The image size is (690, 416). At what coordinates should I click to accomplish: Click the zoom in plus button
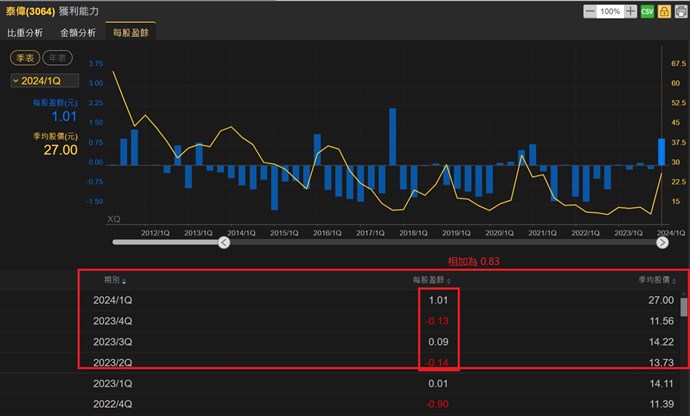(x=630, y=11)
